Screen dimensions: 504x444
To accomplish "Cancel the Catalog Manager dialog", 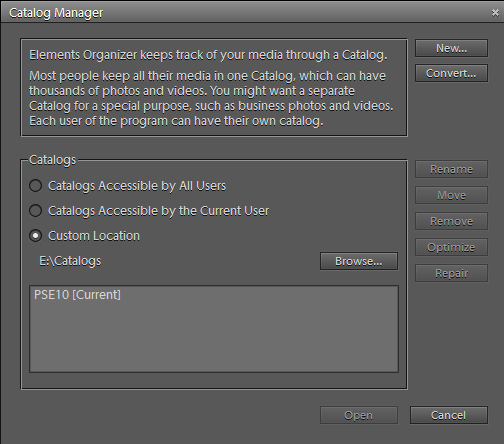I will (449, 415).
